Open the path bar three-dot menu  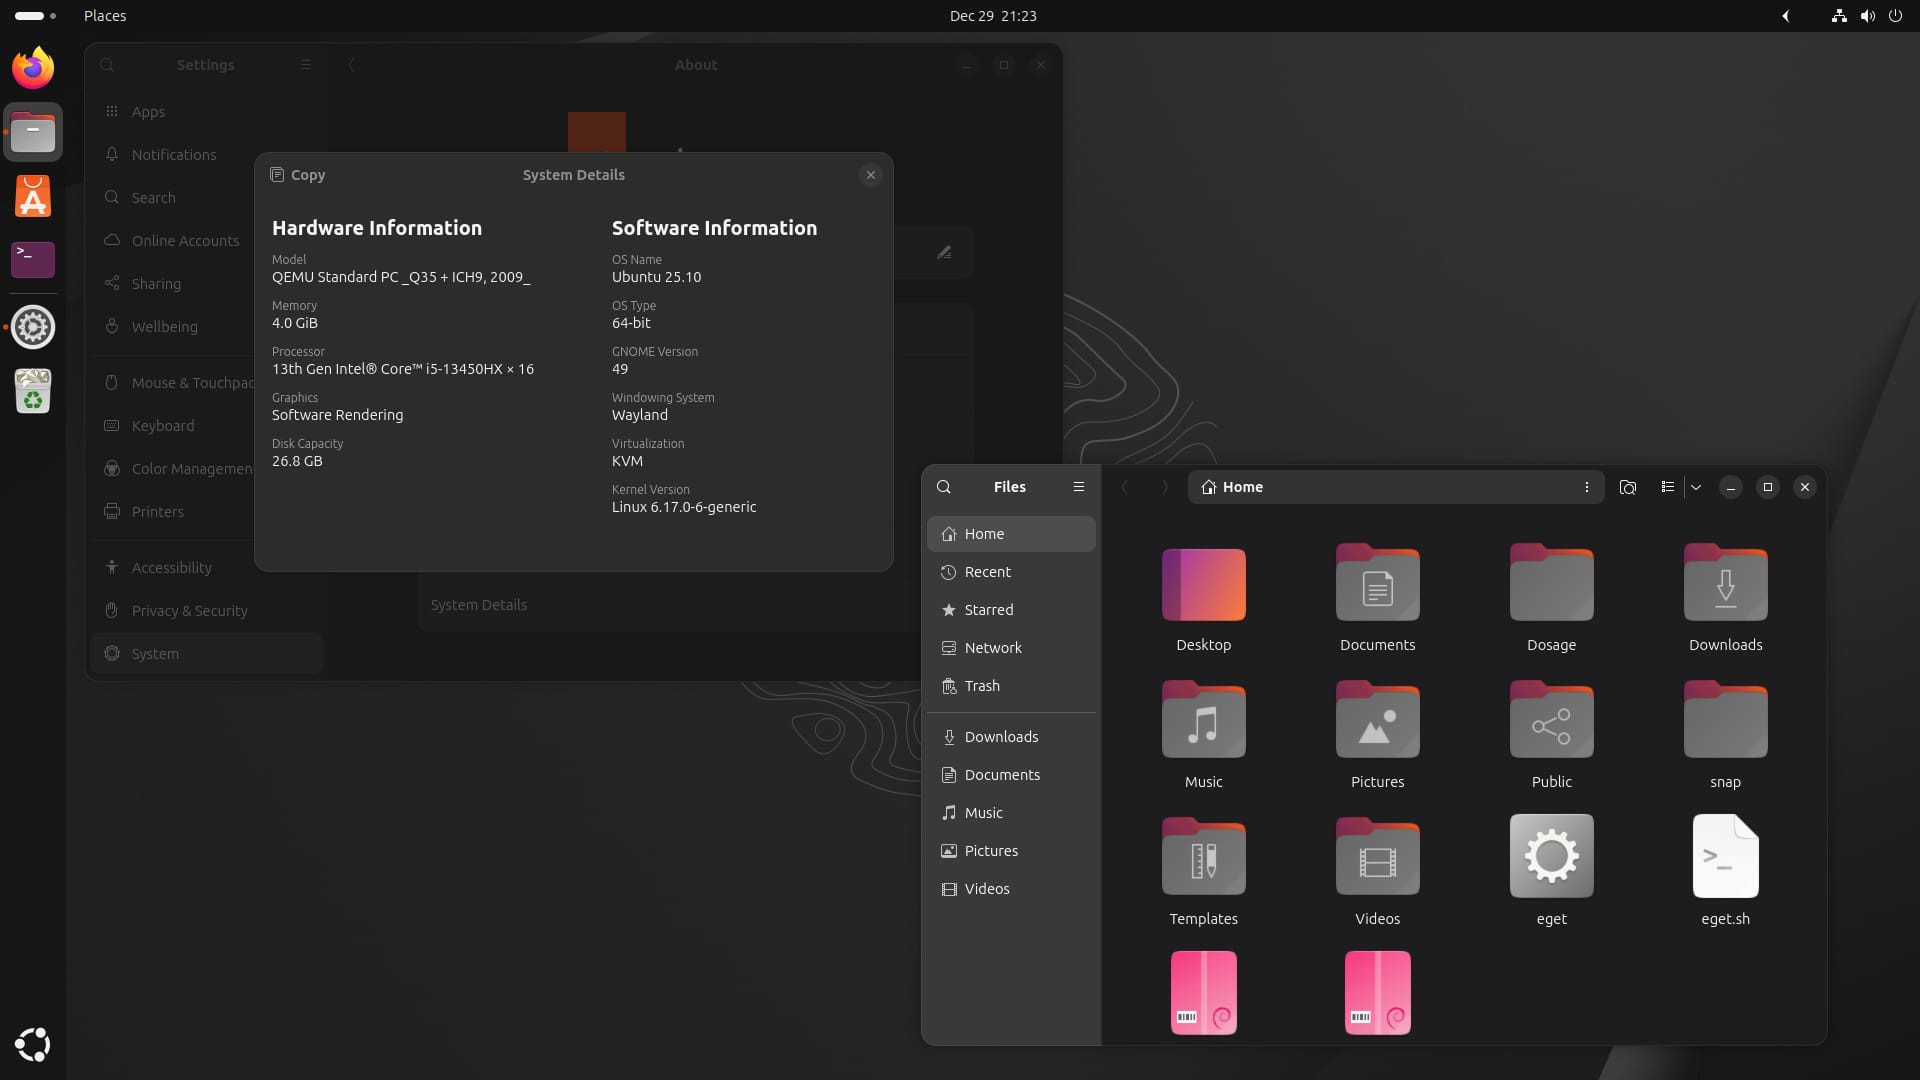(x=1587, y=487)
